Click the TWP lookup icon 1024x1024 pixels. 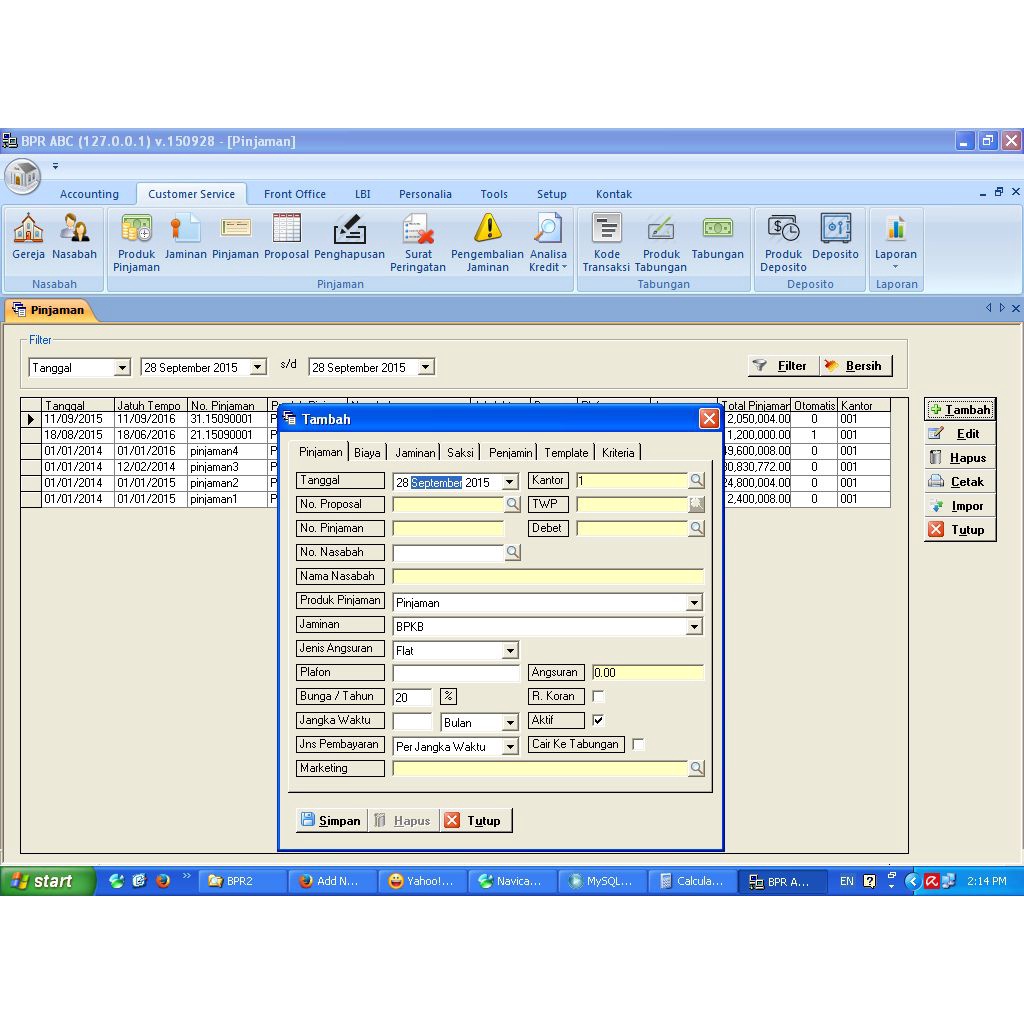(x=697, y=504)
